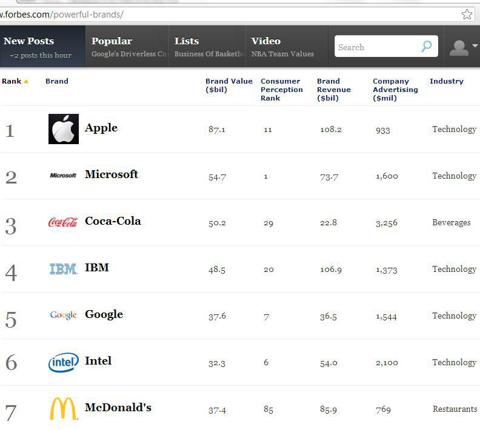Sort table by Brand Value ($bil)
Screen dimensions: 480x430
[229, 85]
